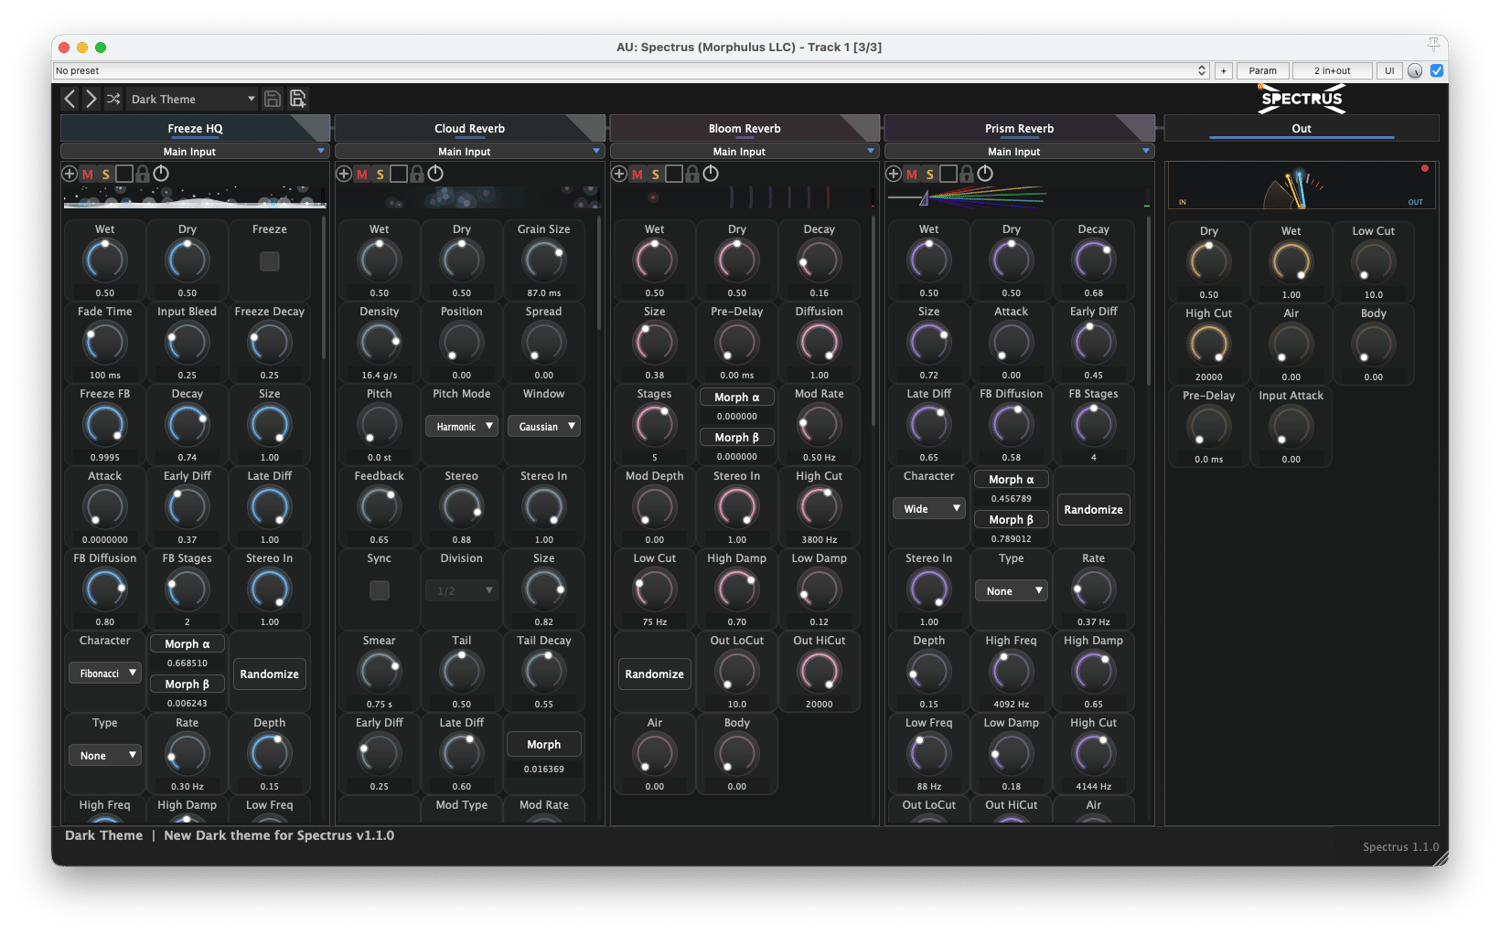Click the lock icon in Freeze HQ
Screen dimensions: 1500x934
coord(143,174)
